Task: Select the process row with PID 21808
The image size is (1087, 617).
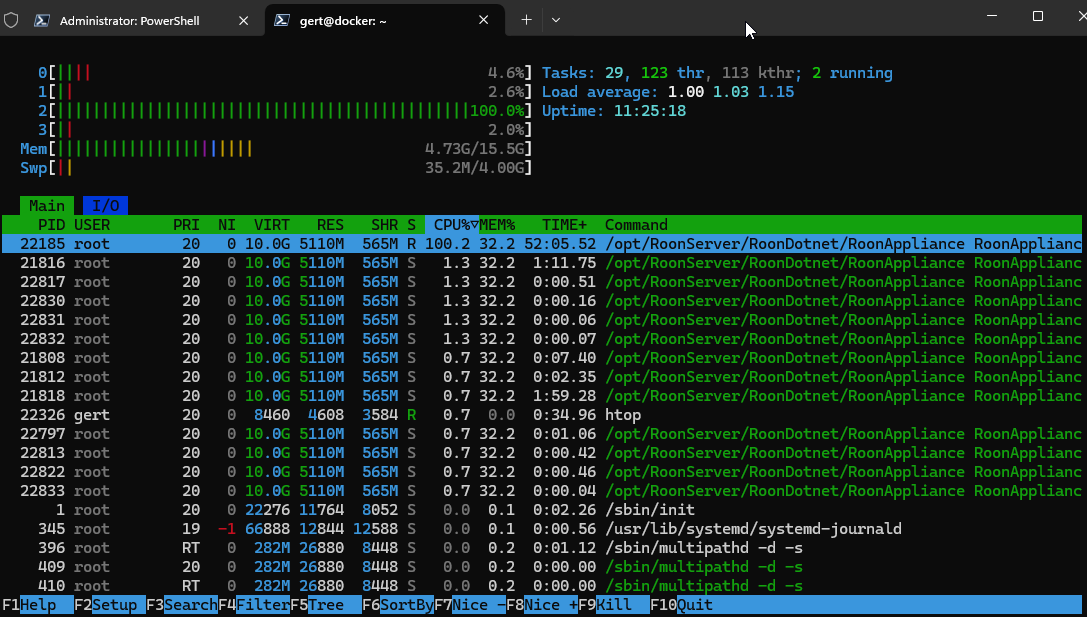Action: coord(541,358)
